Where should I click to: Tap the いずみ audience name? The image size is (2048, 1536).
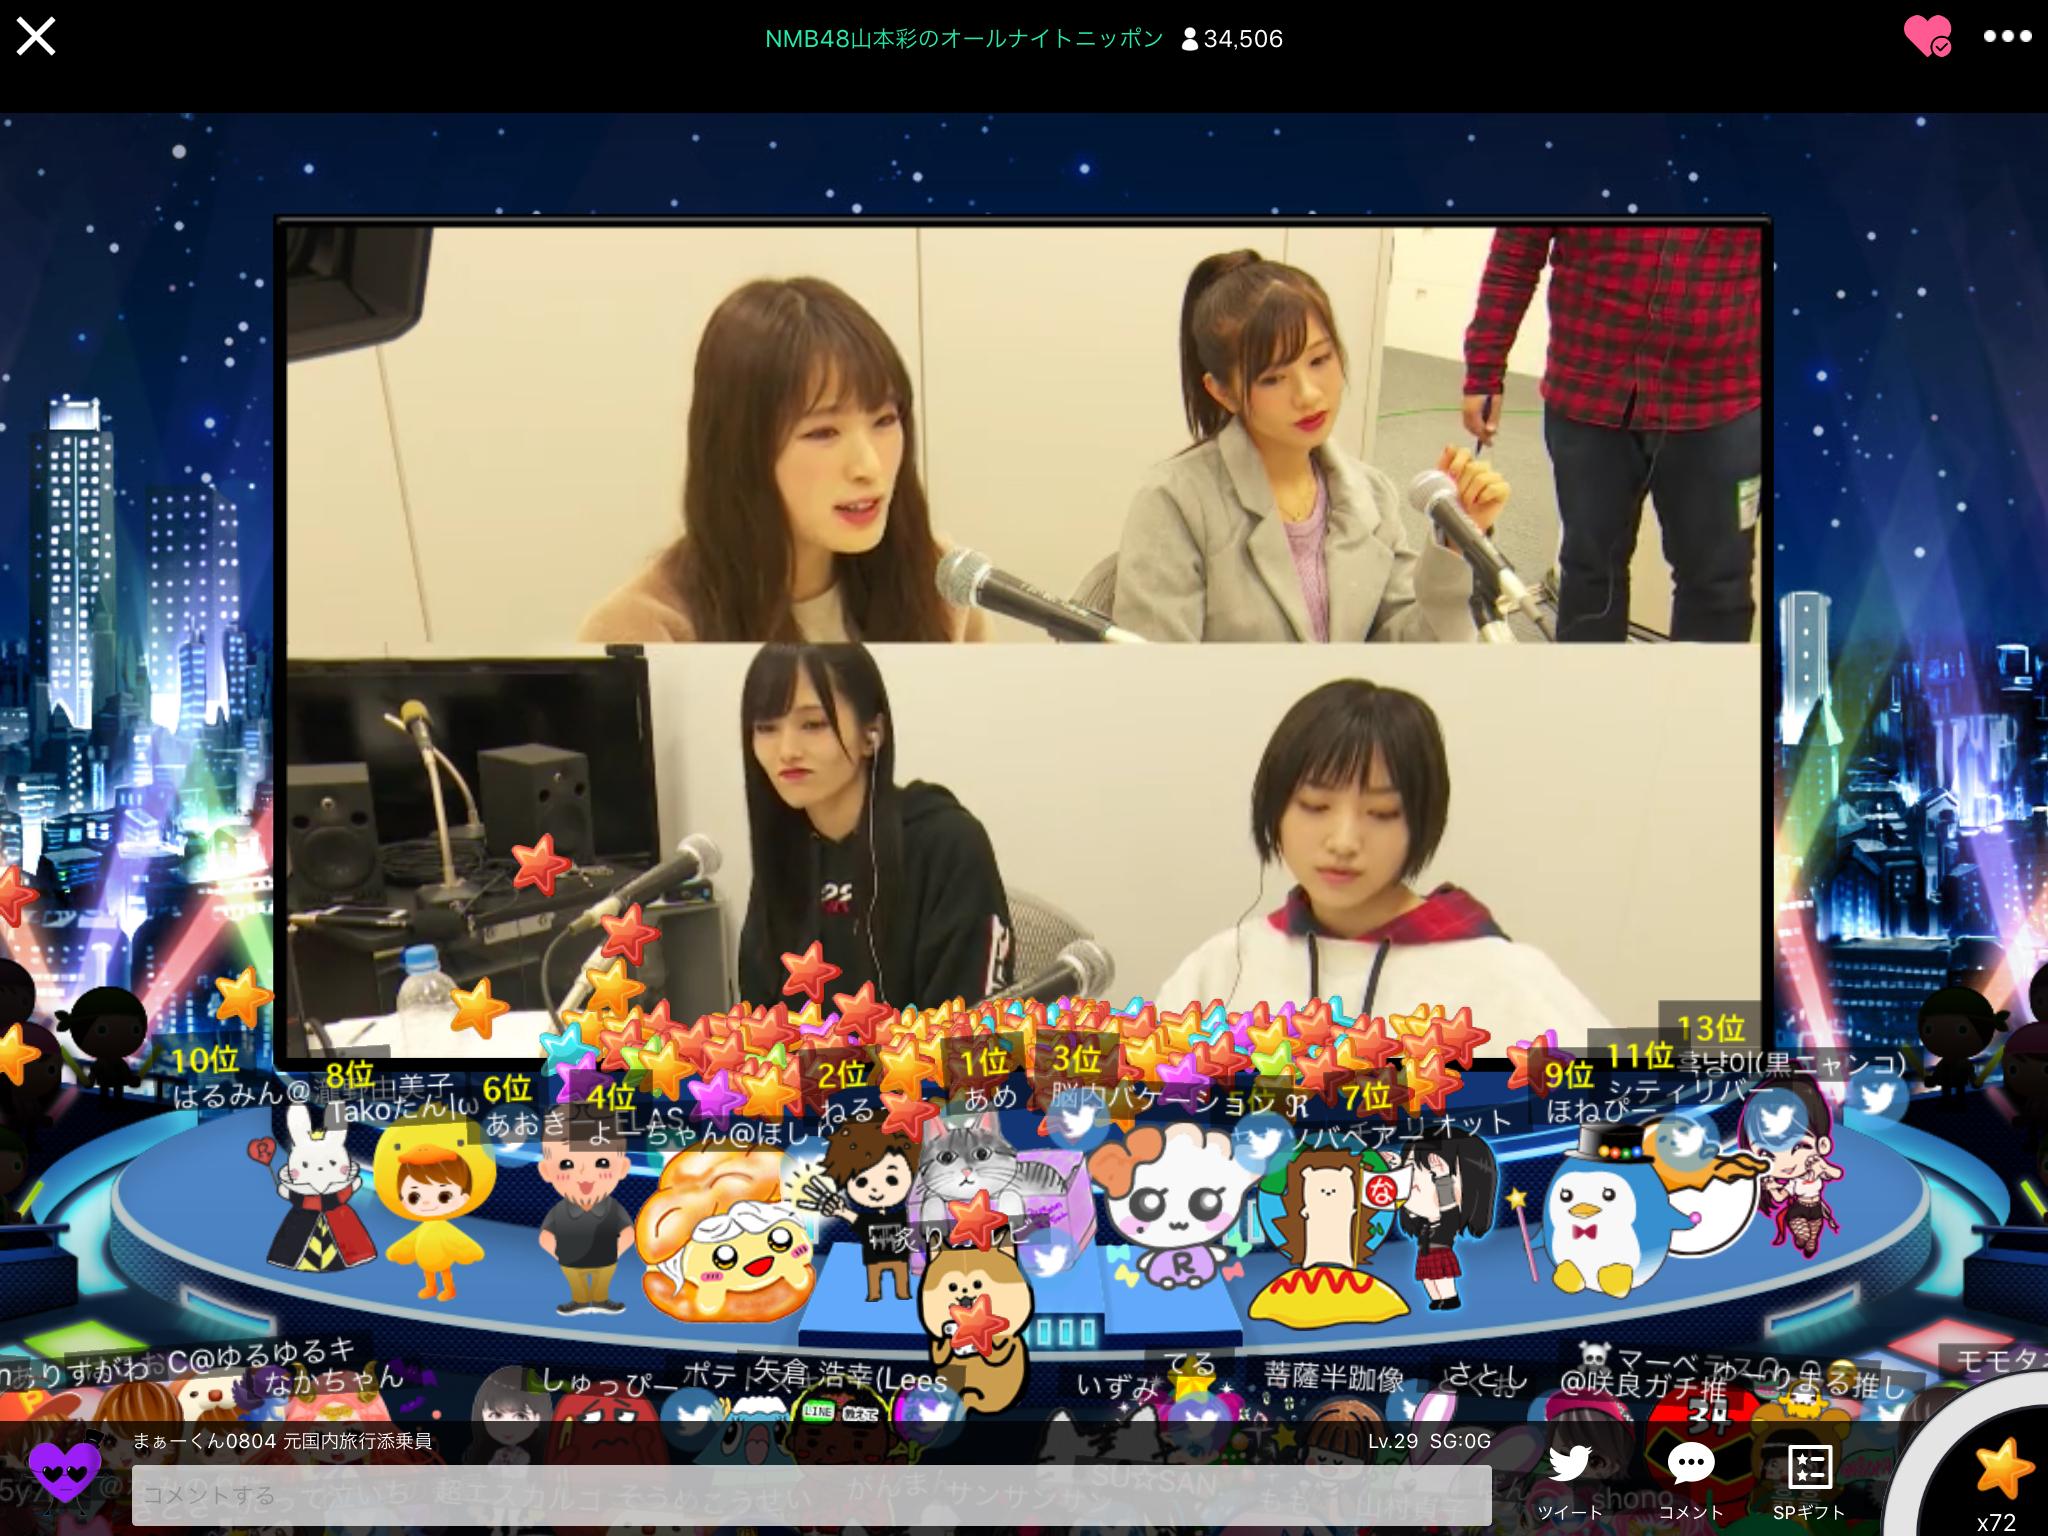pos(1117,1386)
